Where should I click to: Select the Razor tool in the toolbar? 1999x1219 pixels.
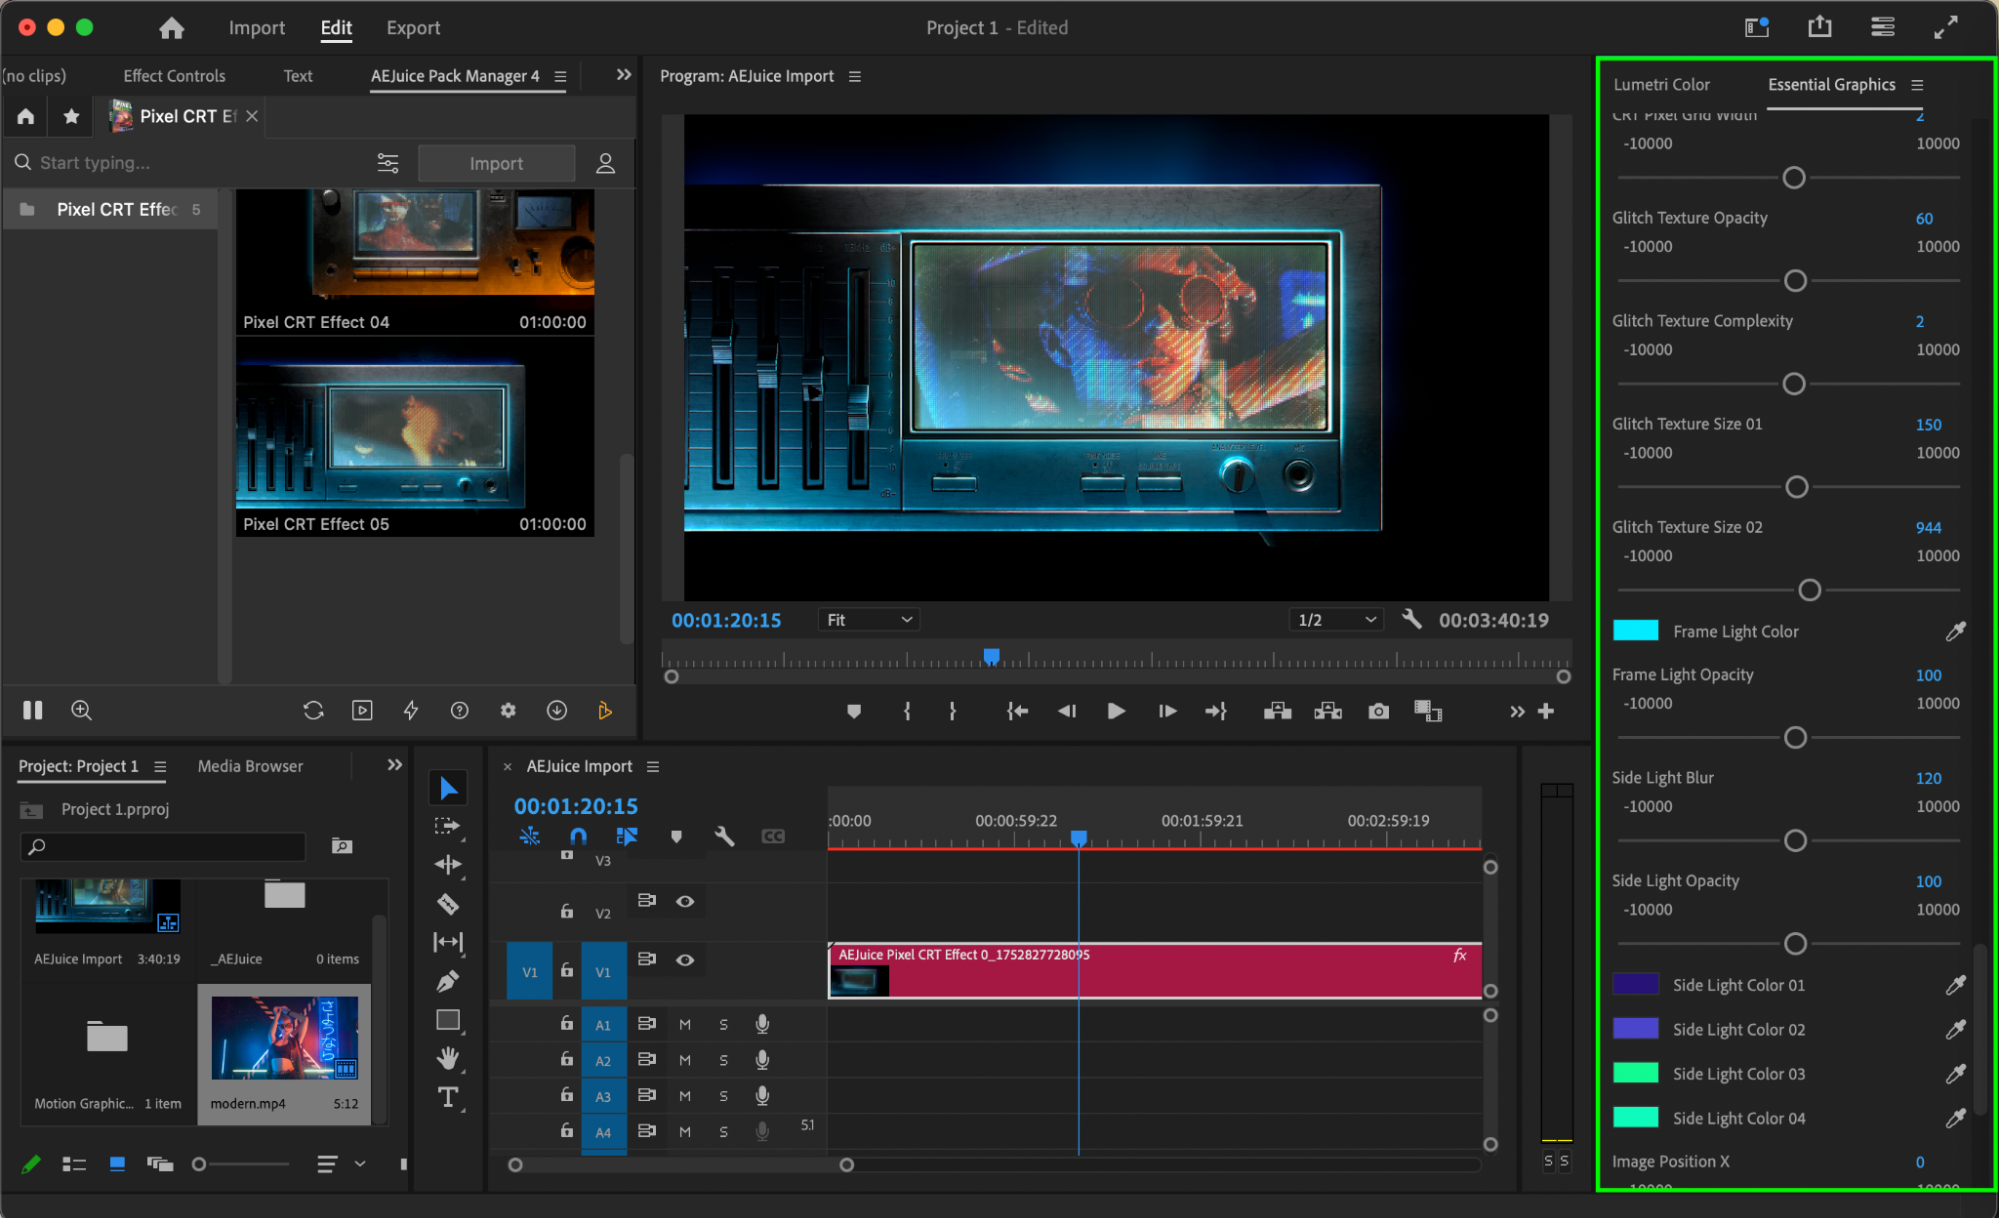tap(448, 904)
